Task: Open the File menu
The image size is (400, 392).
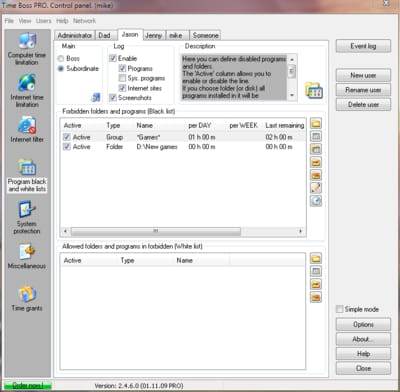Action: [x=9, y=21]
